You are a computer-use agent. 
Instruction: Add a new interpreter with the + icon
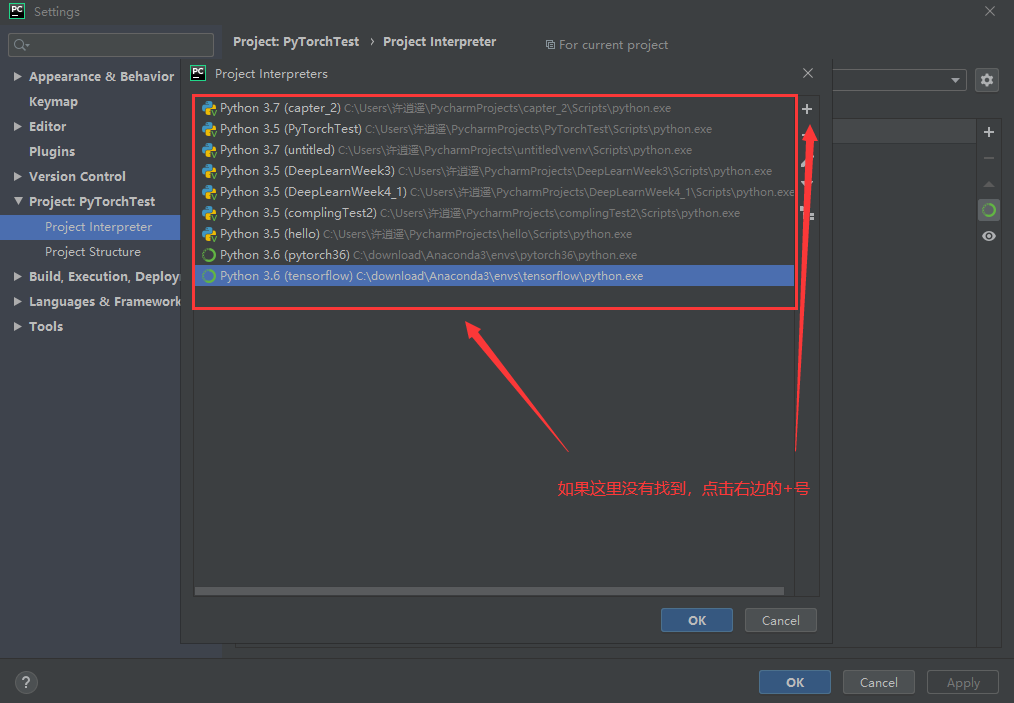pyautogui.click(x=807, y=109)
